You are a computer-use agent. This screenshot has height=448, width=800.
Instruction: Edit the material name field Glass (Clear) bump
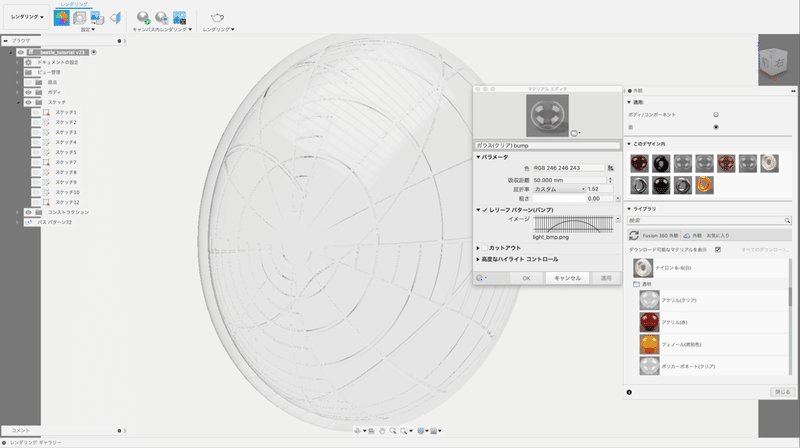pos(547,146)
